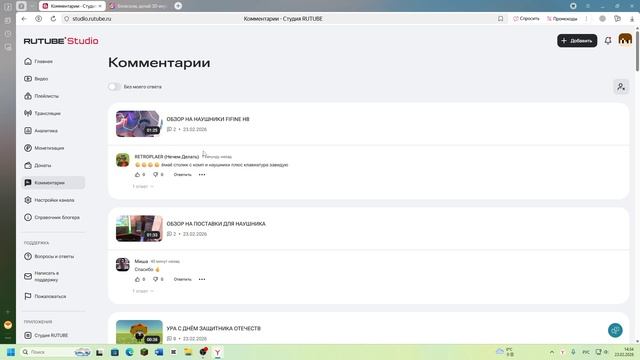Open Монетизация in the sidebar
Screen dimensions: 640x360
(x=44, y=148)
